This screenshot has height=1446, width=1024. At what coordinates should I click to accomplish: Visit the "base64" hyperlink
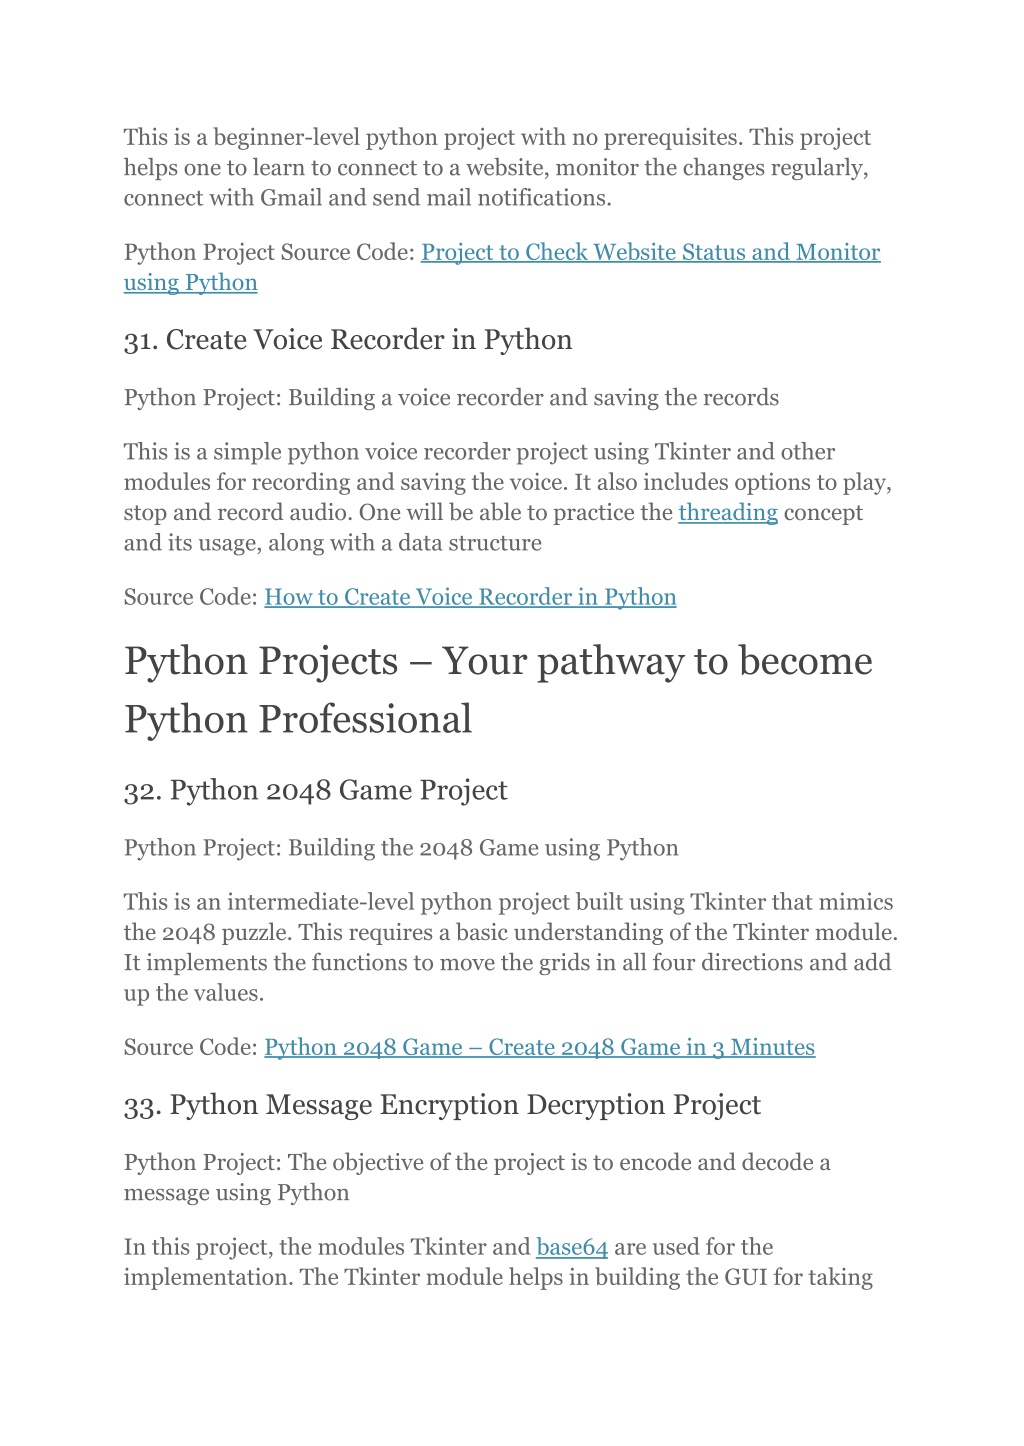pos(572,1247)
